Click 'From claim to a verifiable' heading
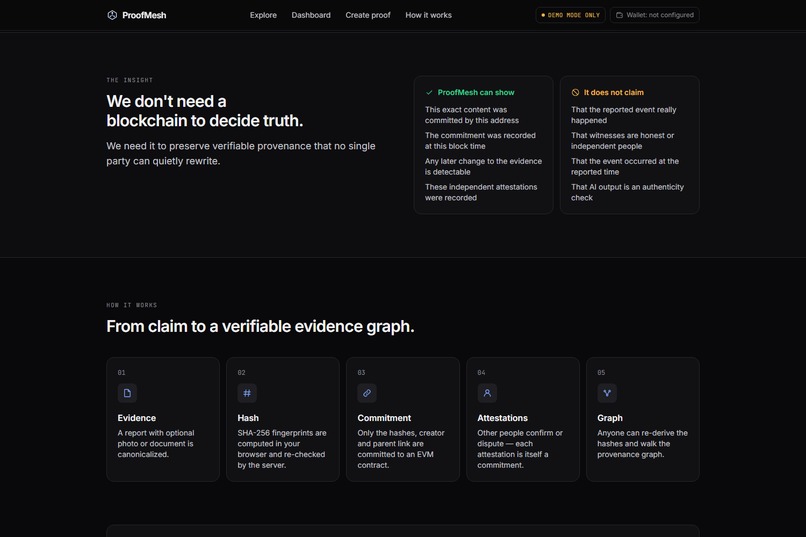The image size is (806, 537). (260, 326)
